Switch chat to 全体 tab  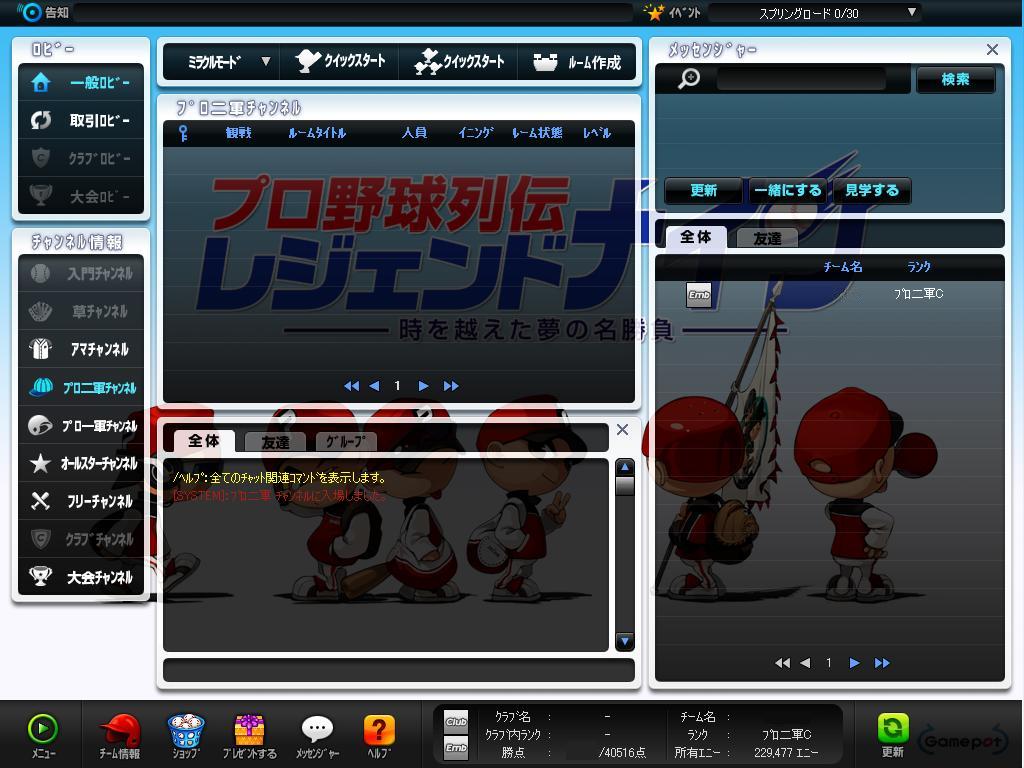click(x=204, y=441)
